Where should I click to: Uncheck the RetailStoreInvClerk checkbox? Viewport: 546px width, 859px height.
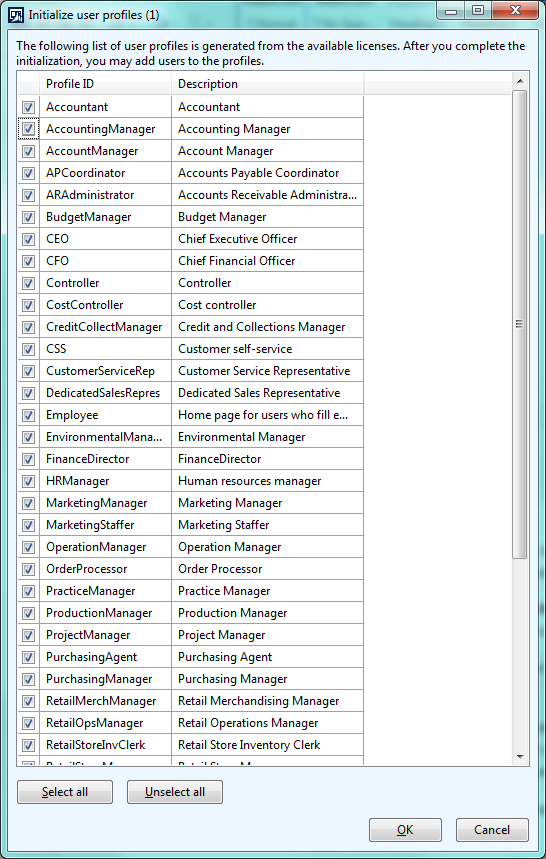[x=28, y=746]
